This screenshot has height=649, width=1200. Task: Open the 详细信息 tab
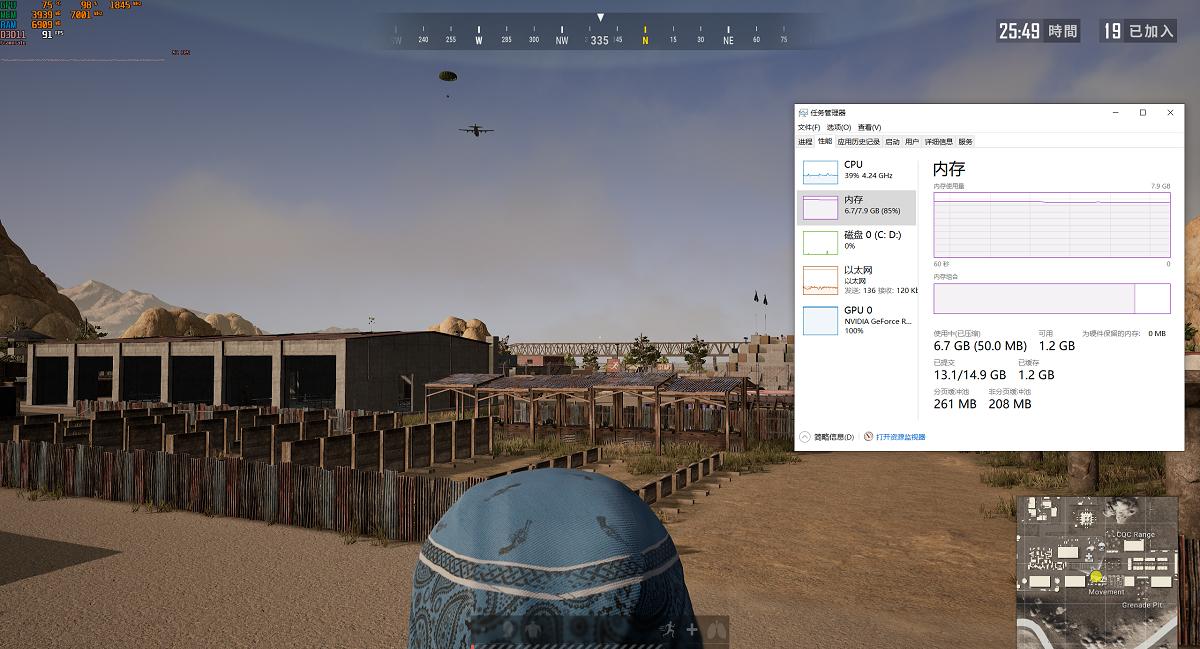click(938, 142)
